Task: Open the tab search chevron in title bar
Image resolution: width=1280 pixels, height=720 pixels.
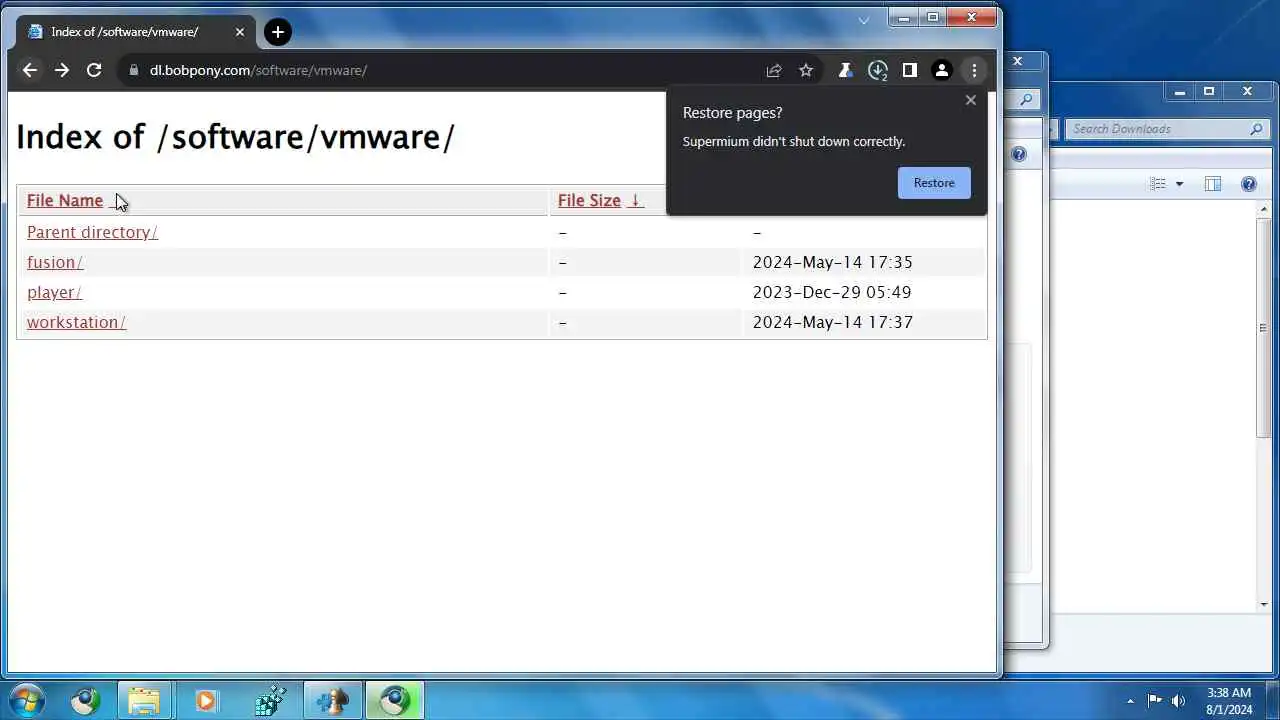Action: tap(864, 20)
